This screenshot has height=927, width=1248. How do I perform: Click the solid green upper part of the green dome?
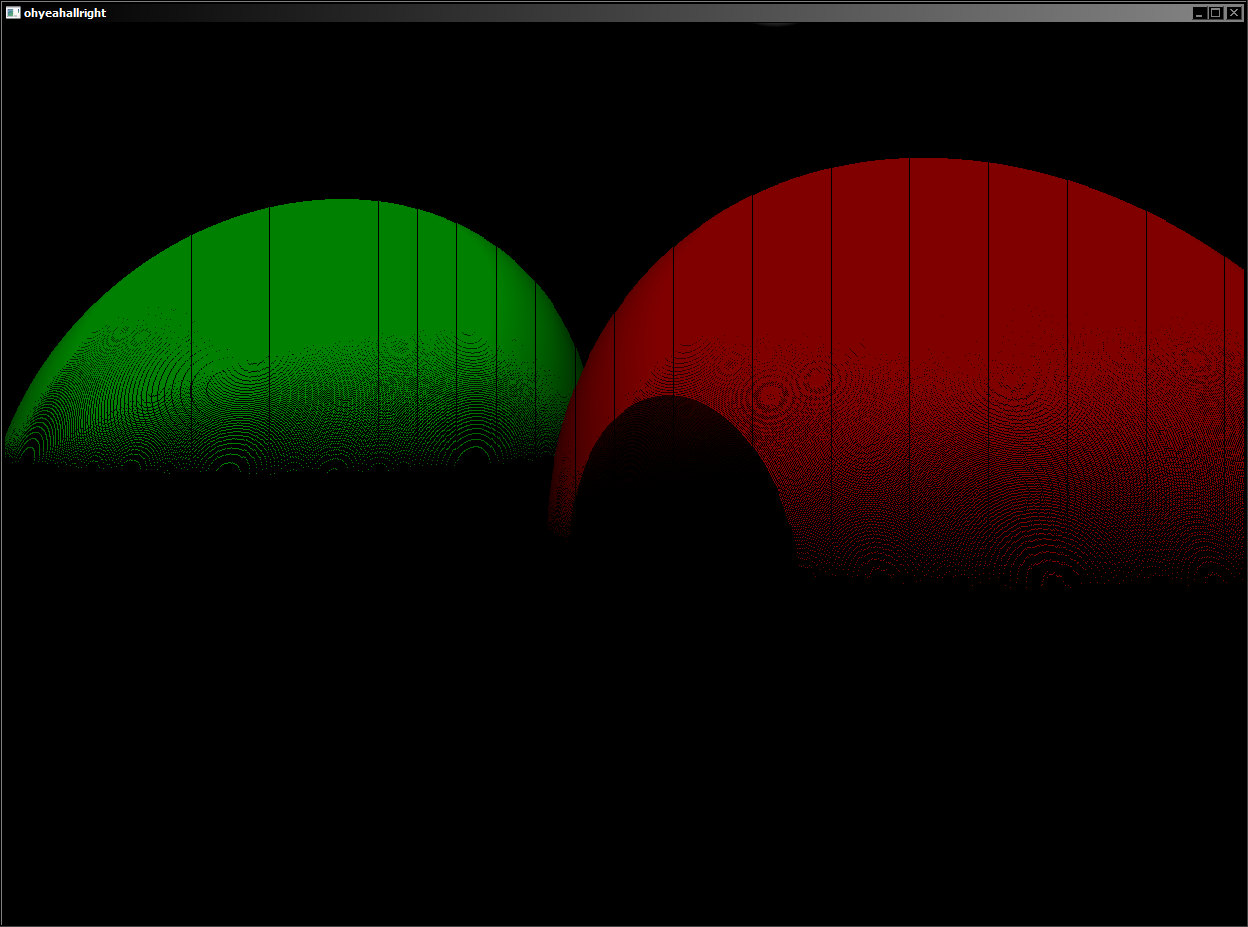[x=320, y=260]
